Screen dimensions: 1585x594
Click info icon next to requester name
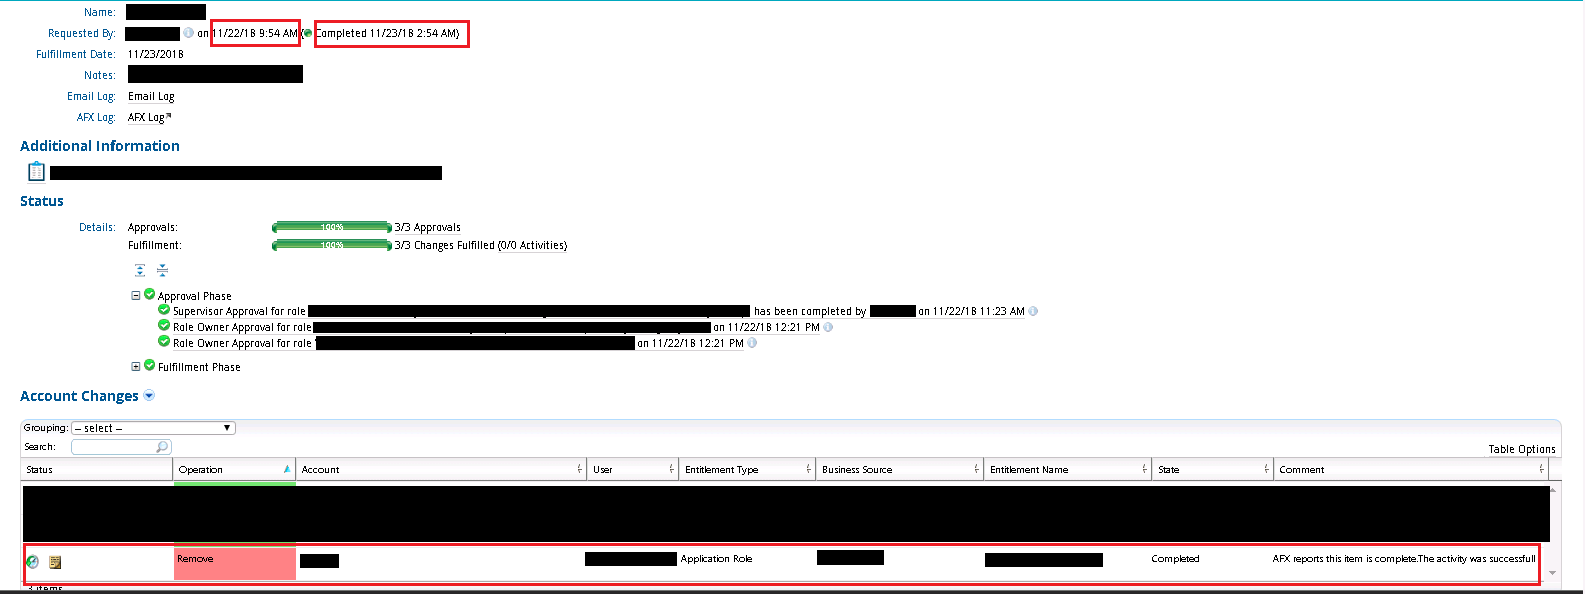click(188, 33)
